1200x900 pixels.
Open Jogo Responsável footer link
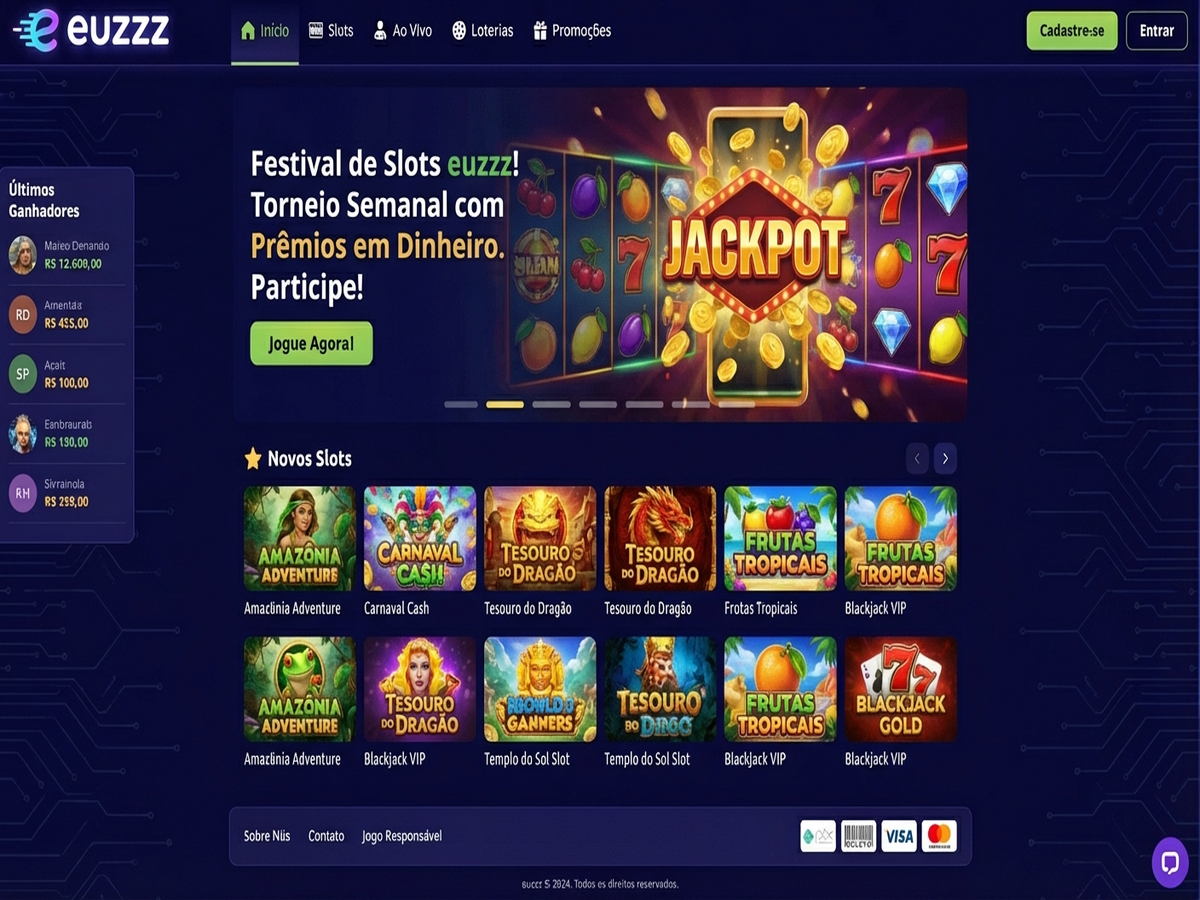[x=402, y=836]
